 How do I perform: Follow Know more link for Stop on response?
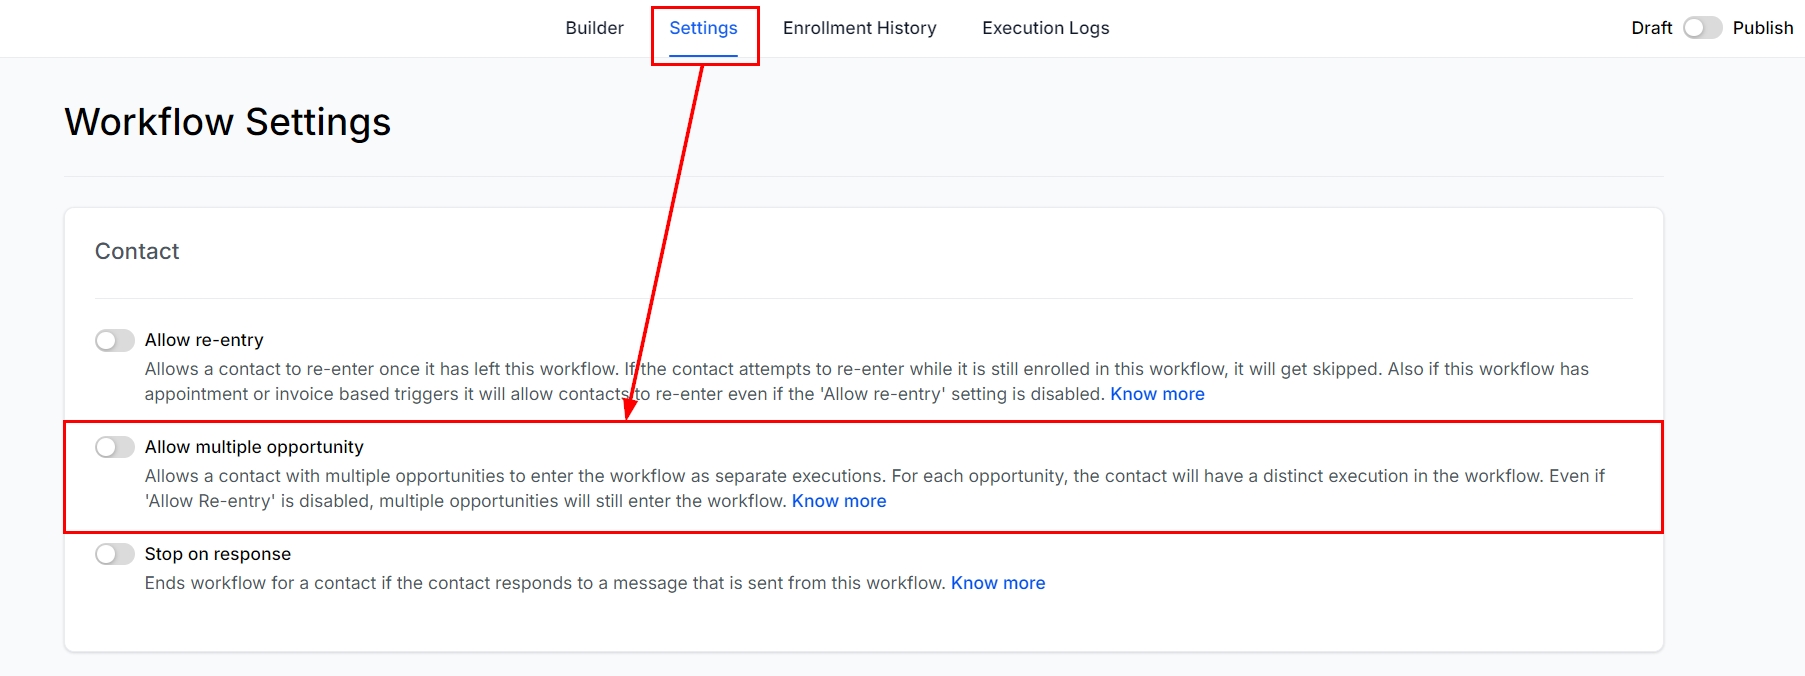pos(997,583)
